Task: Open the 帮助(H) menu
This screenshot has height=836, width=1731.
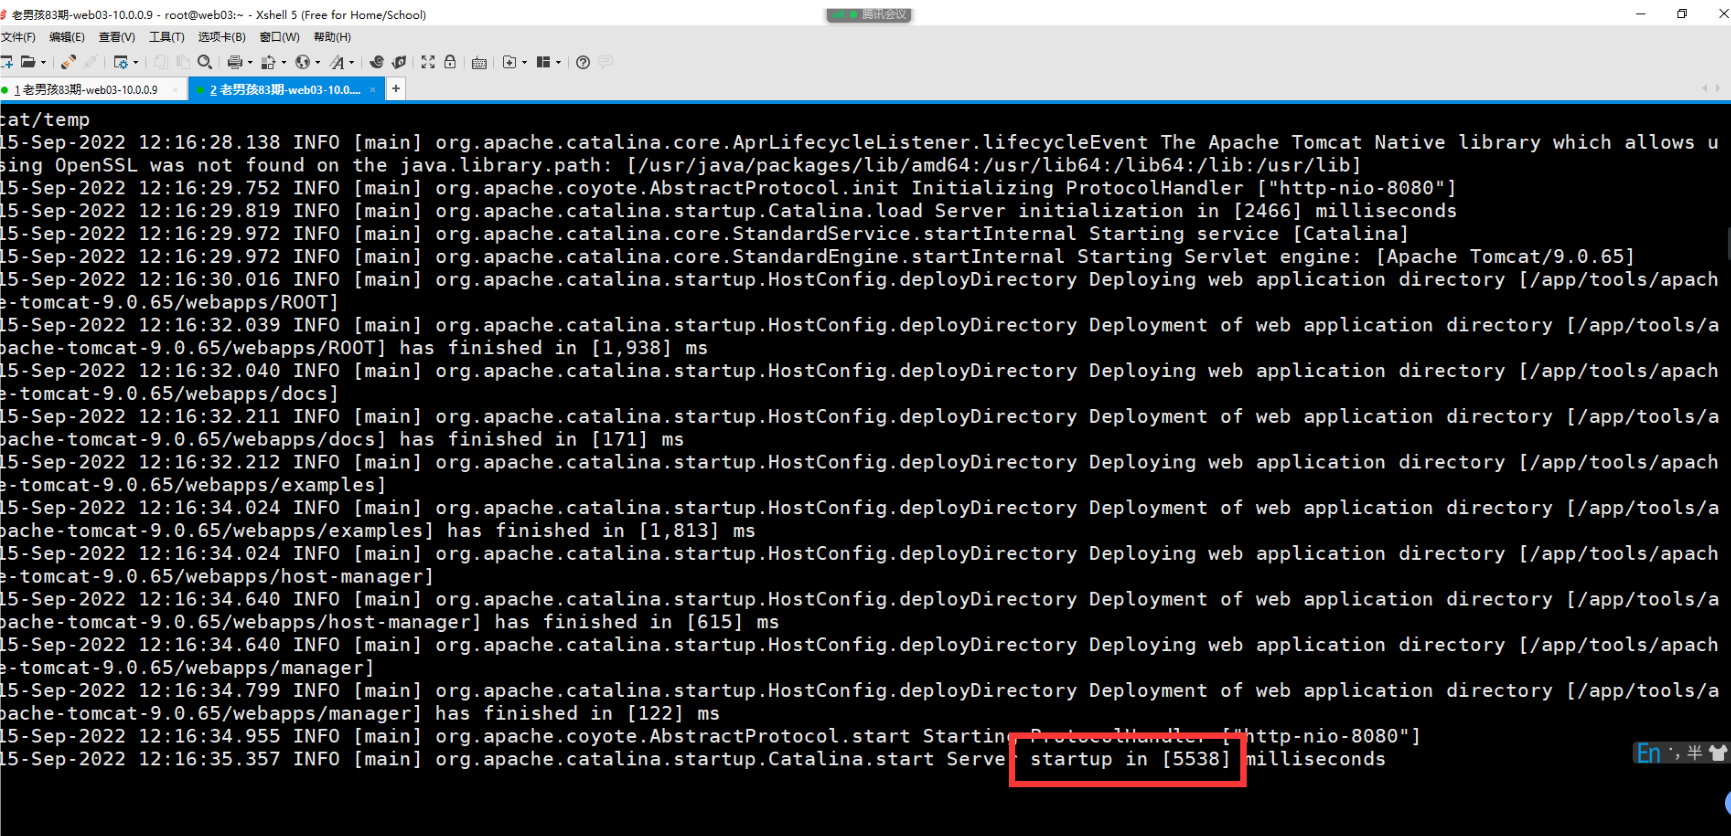Action: point(332,37)
